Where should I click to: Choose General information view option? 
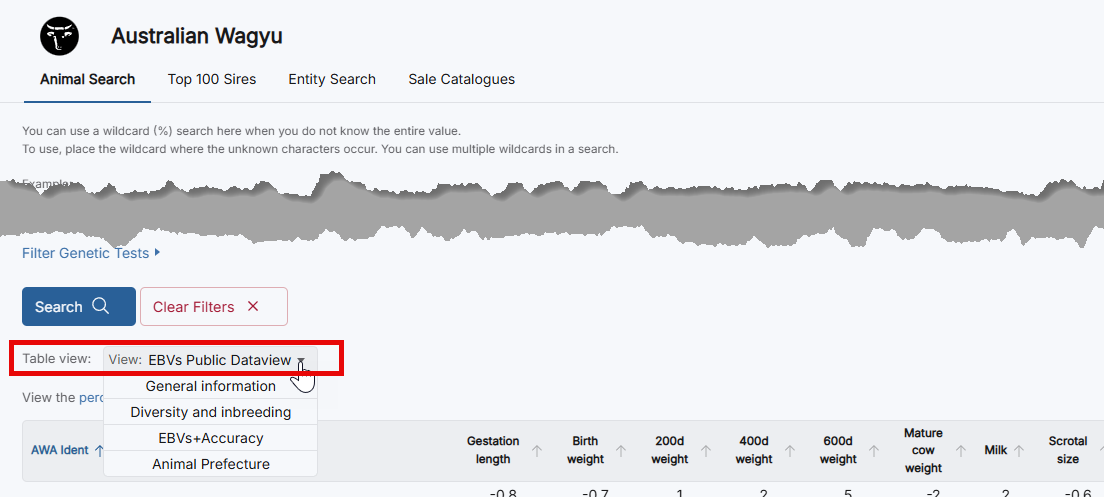pyautogui.click(x=211, y=386)
